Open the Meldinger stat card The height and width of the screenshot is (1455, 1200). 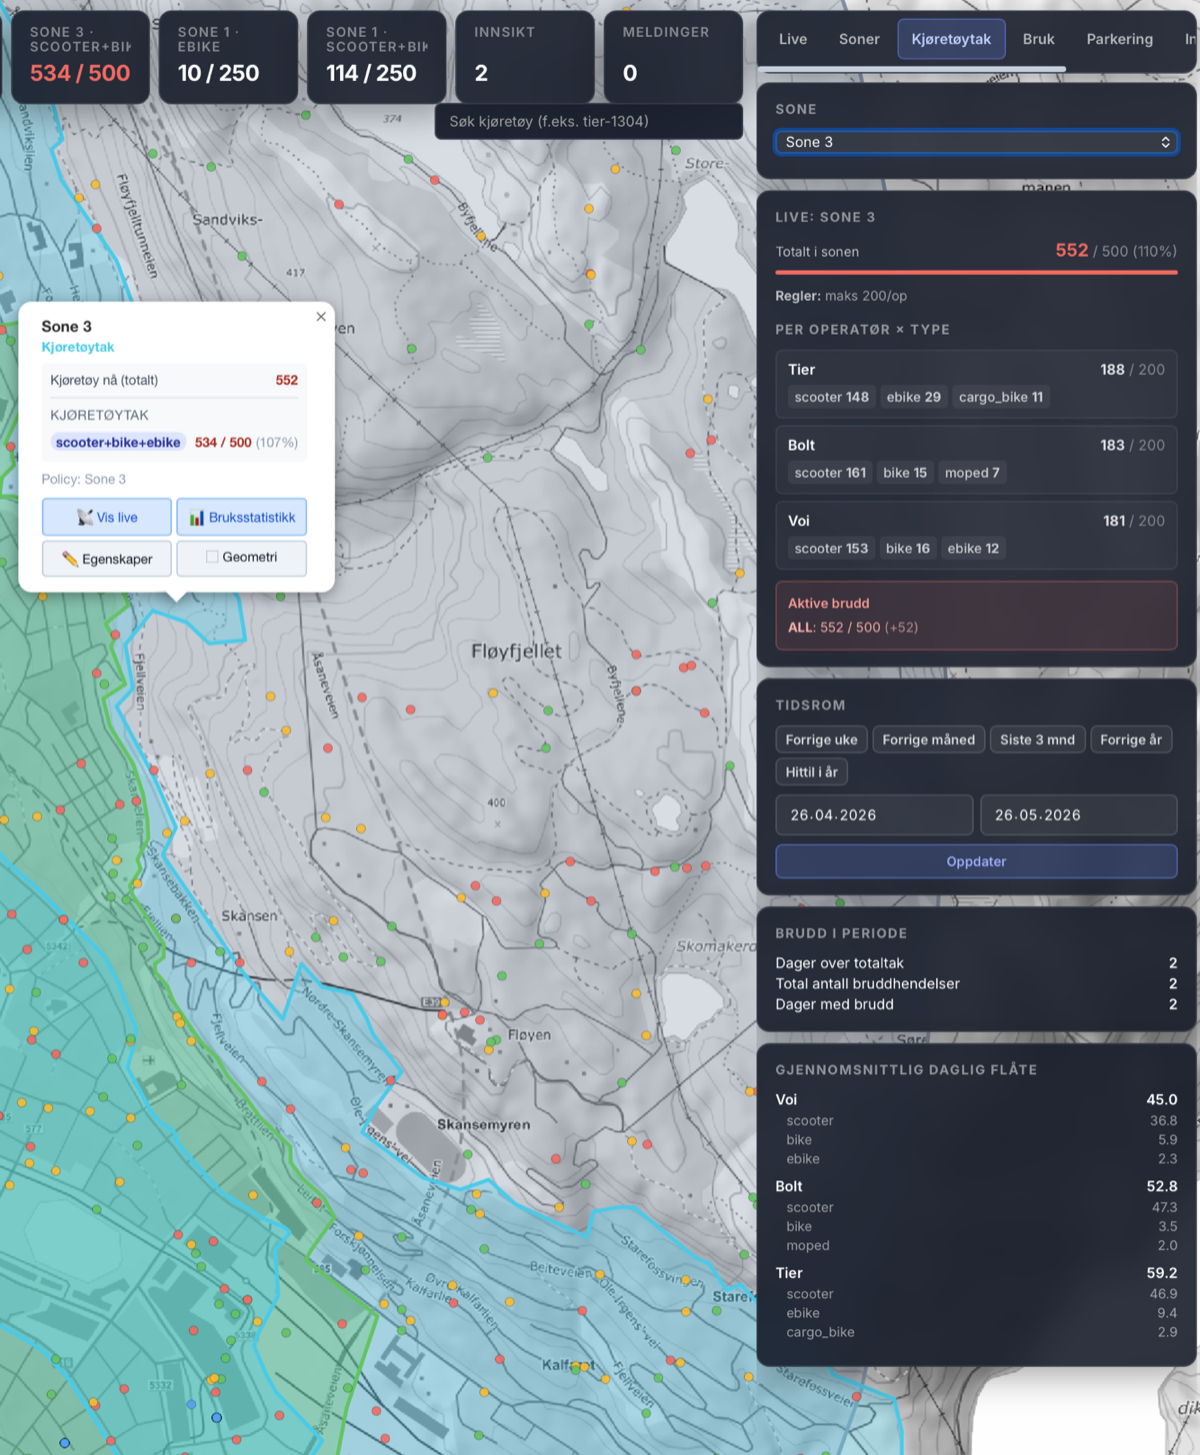[x=673, y=57]
